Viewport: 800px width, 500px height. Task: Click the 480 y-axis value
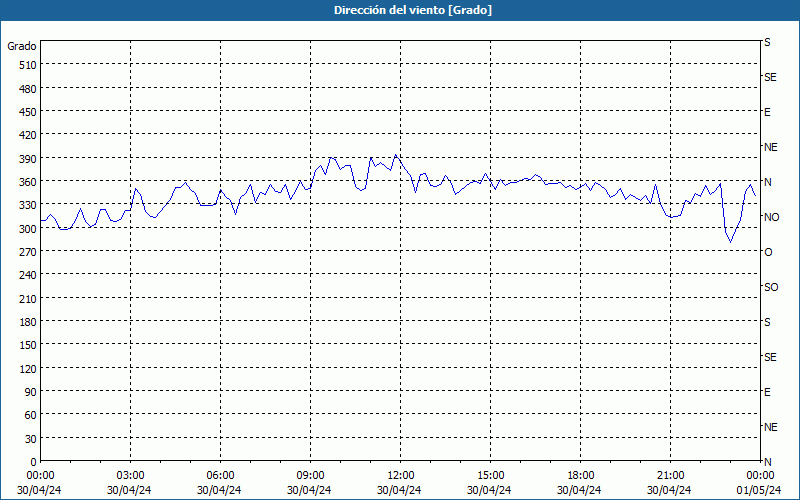[28, 89]
